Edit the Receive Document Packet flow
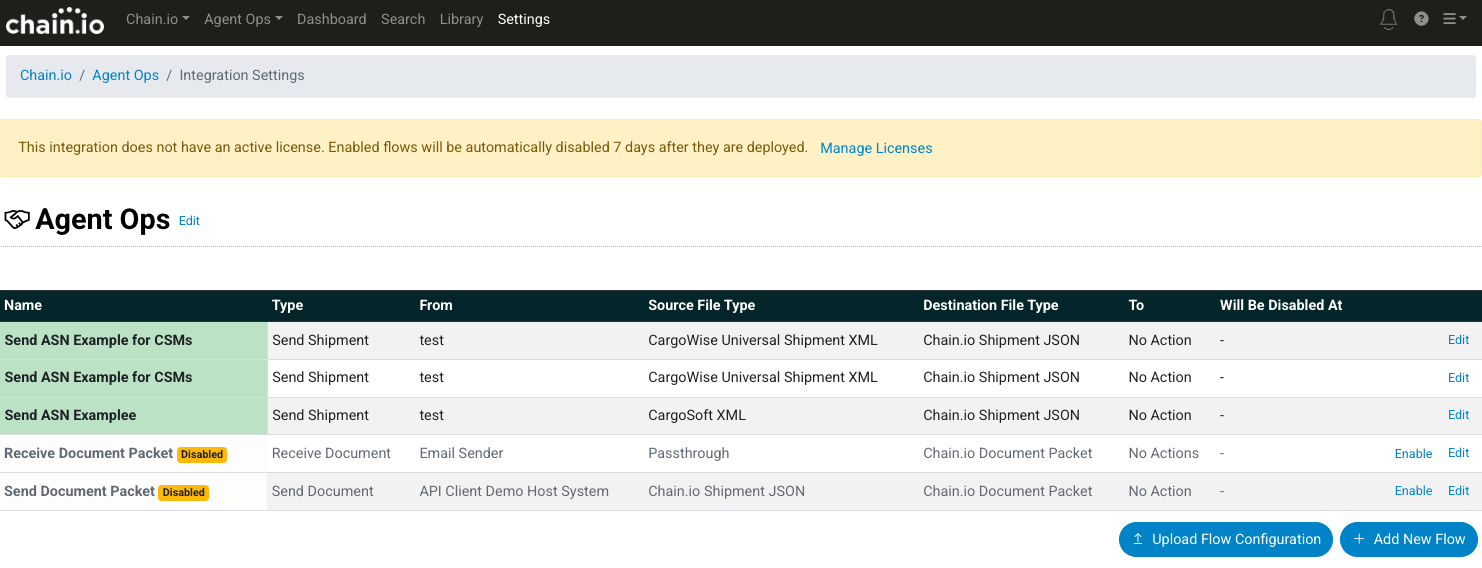1482x568 pixels. coord(1458,453)
